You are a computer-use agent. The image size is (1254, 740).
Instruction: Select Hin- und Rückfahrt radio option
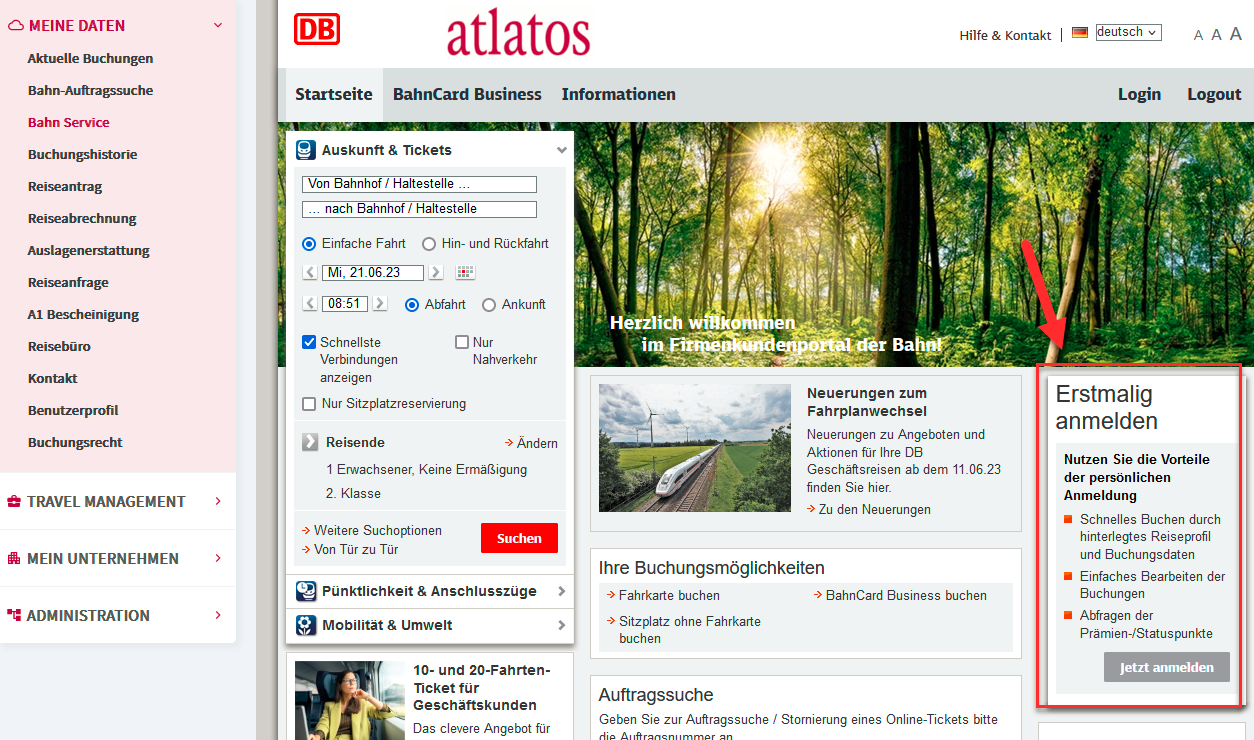(x=429, y=243)
